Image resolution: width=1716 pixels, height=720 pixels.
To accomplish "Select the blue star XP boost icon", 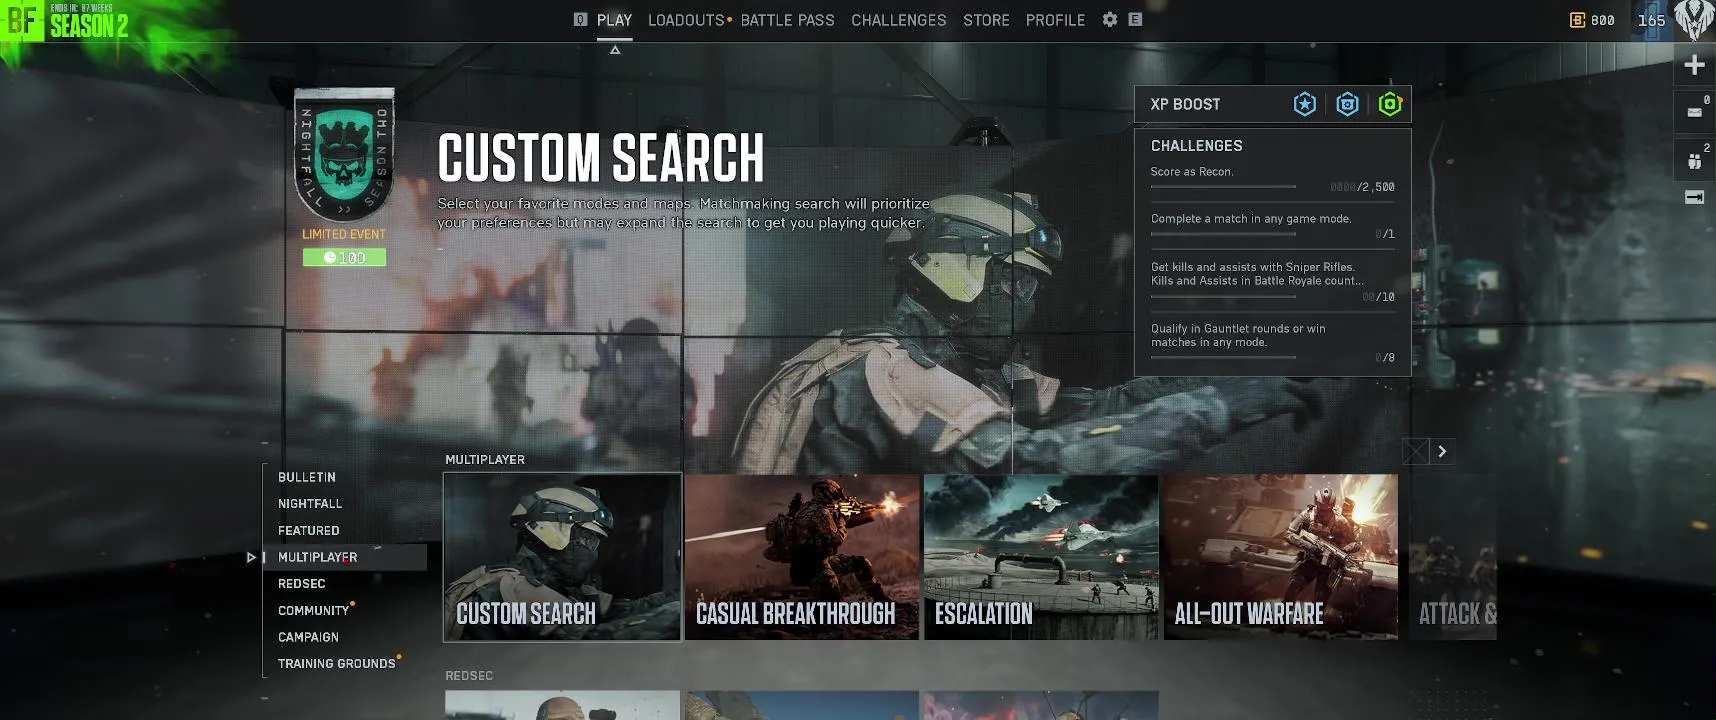I will (x=1305, y=104).
